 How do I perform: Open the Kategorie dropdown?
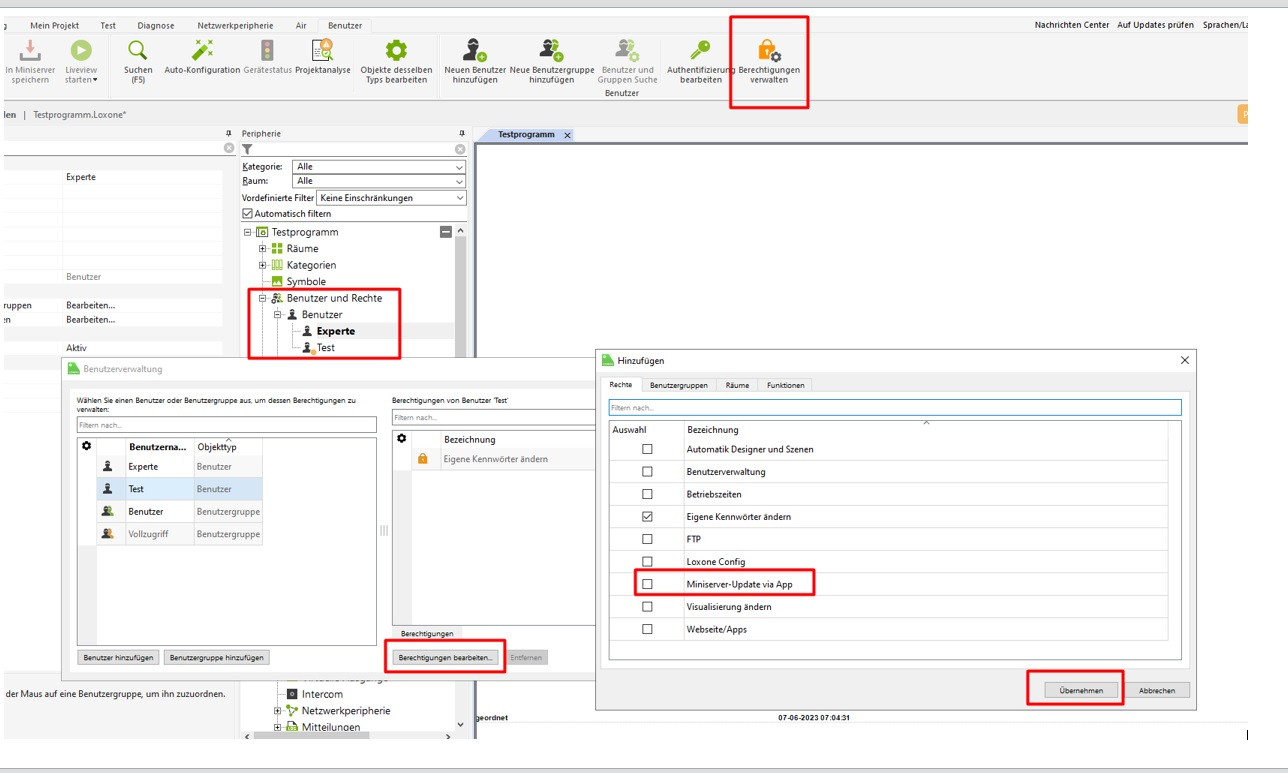click(379, 167)
